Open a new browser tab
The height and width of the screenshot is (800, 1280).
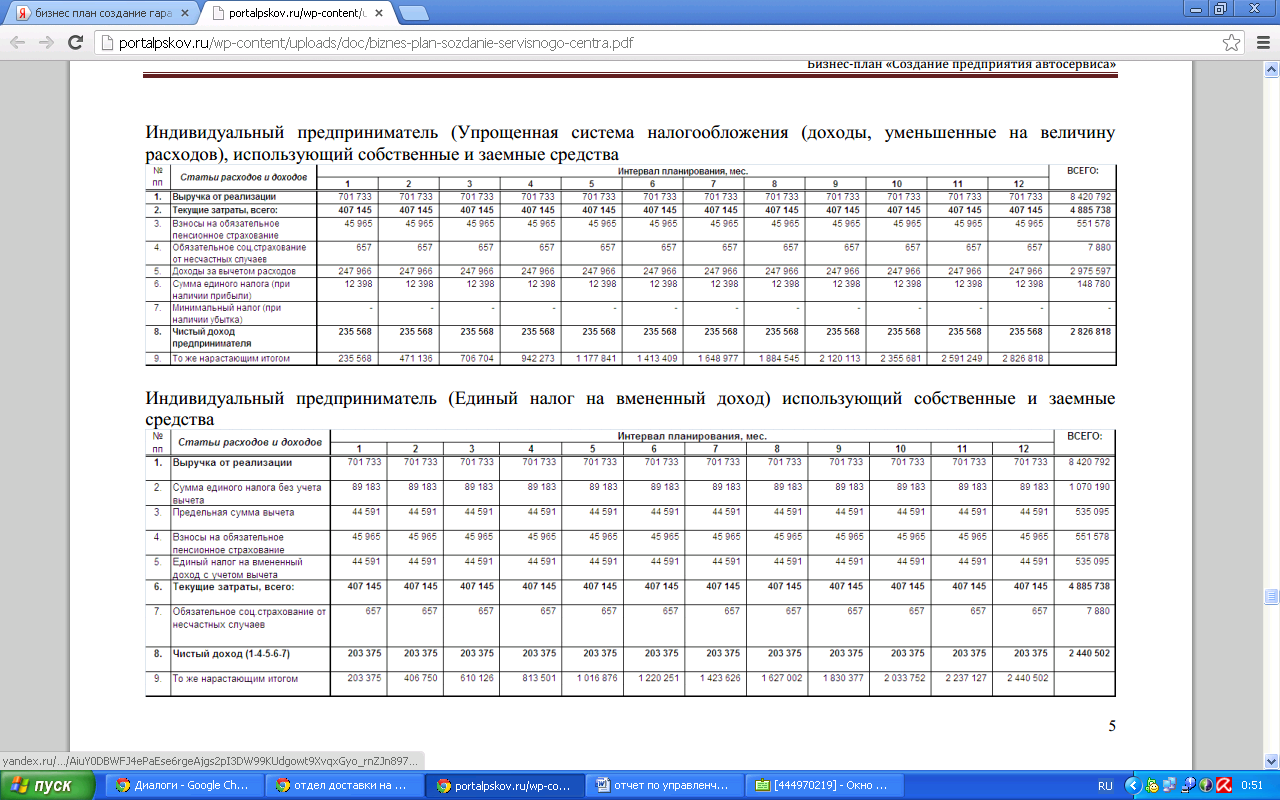click(414, 14)
